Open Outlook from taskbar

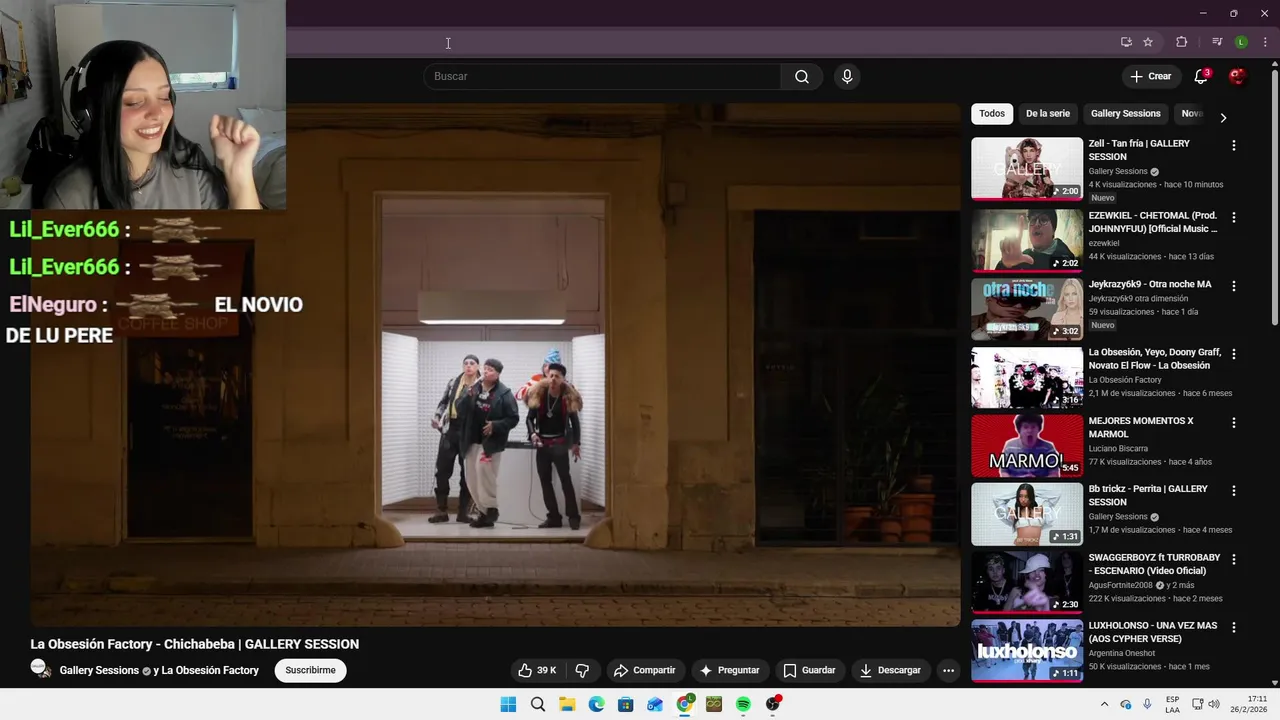point(655,704)
